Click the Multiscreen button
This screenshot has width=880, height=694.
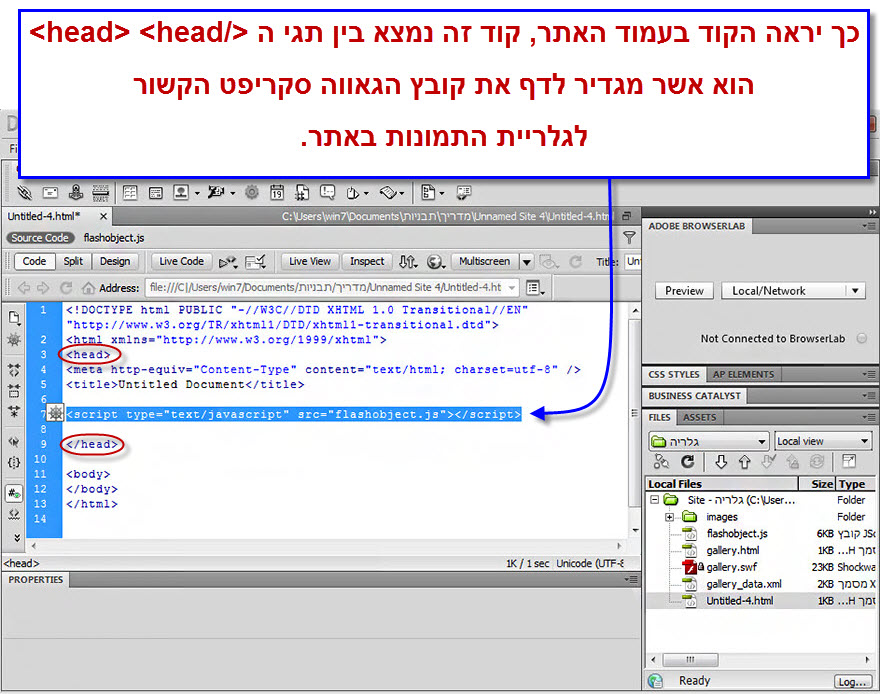[x=485, y=261]
